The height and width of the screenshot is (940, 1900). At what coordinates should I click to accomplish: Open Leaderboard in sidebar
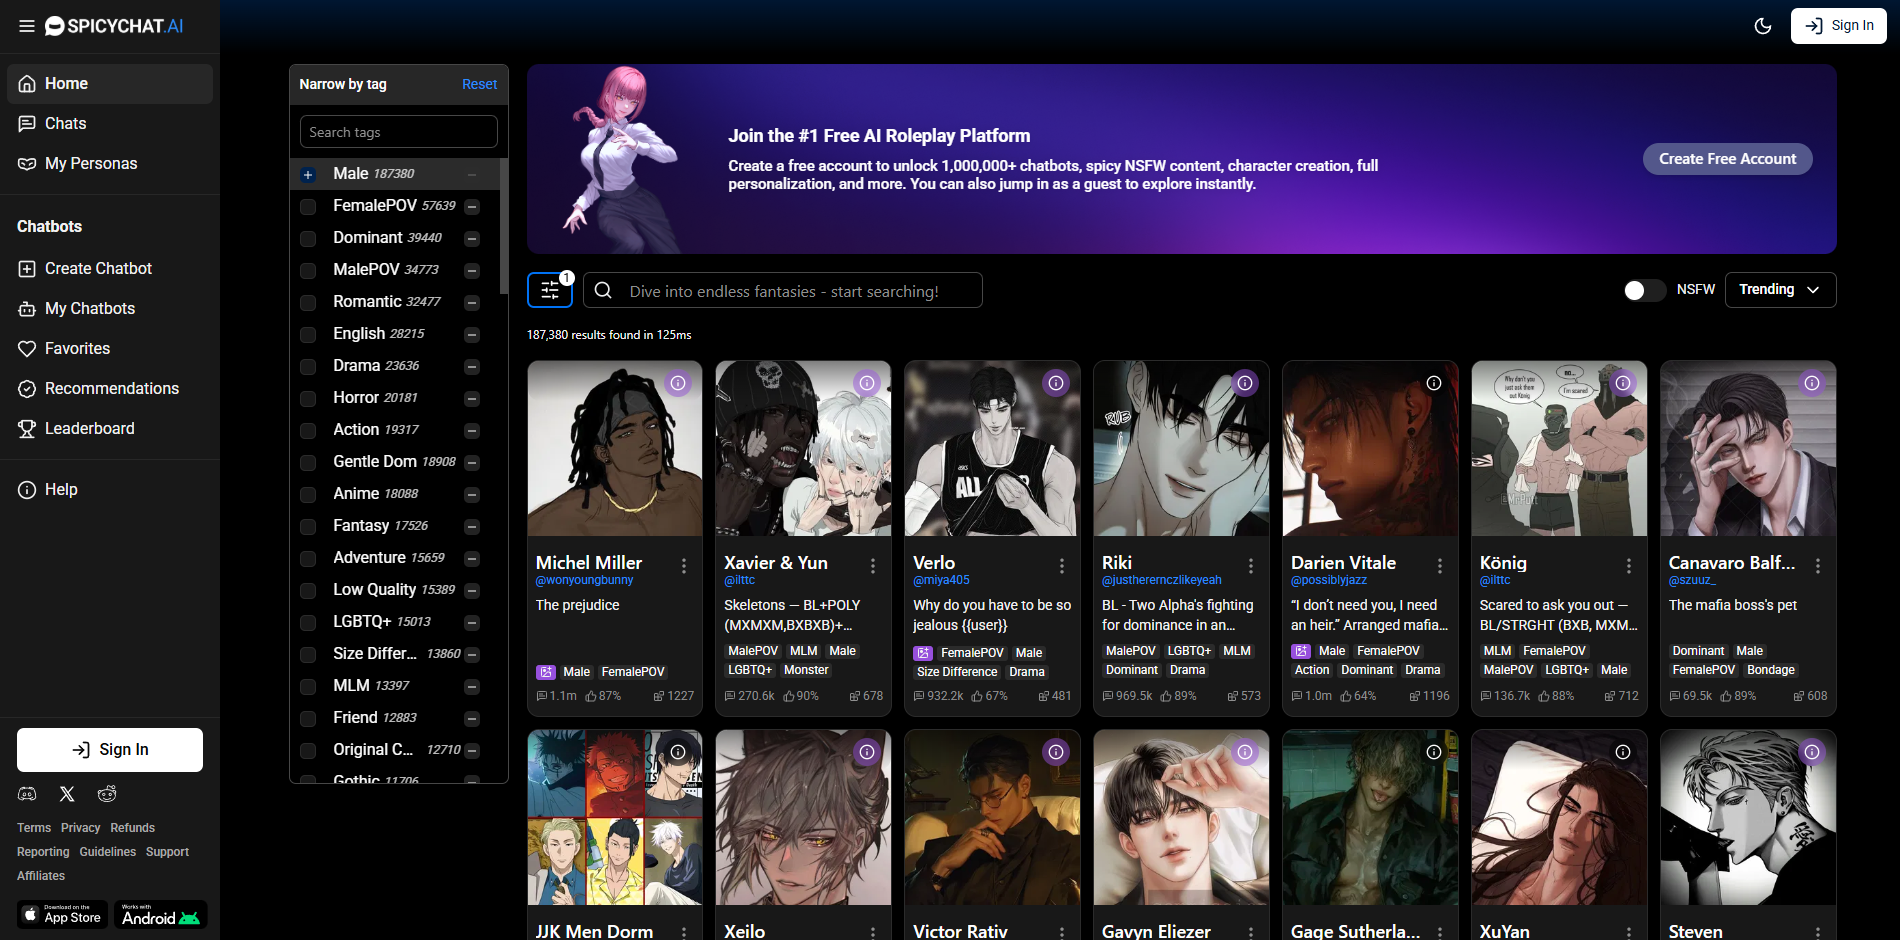tap(110, 429)
